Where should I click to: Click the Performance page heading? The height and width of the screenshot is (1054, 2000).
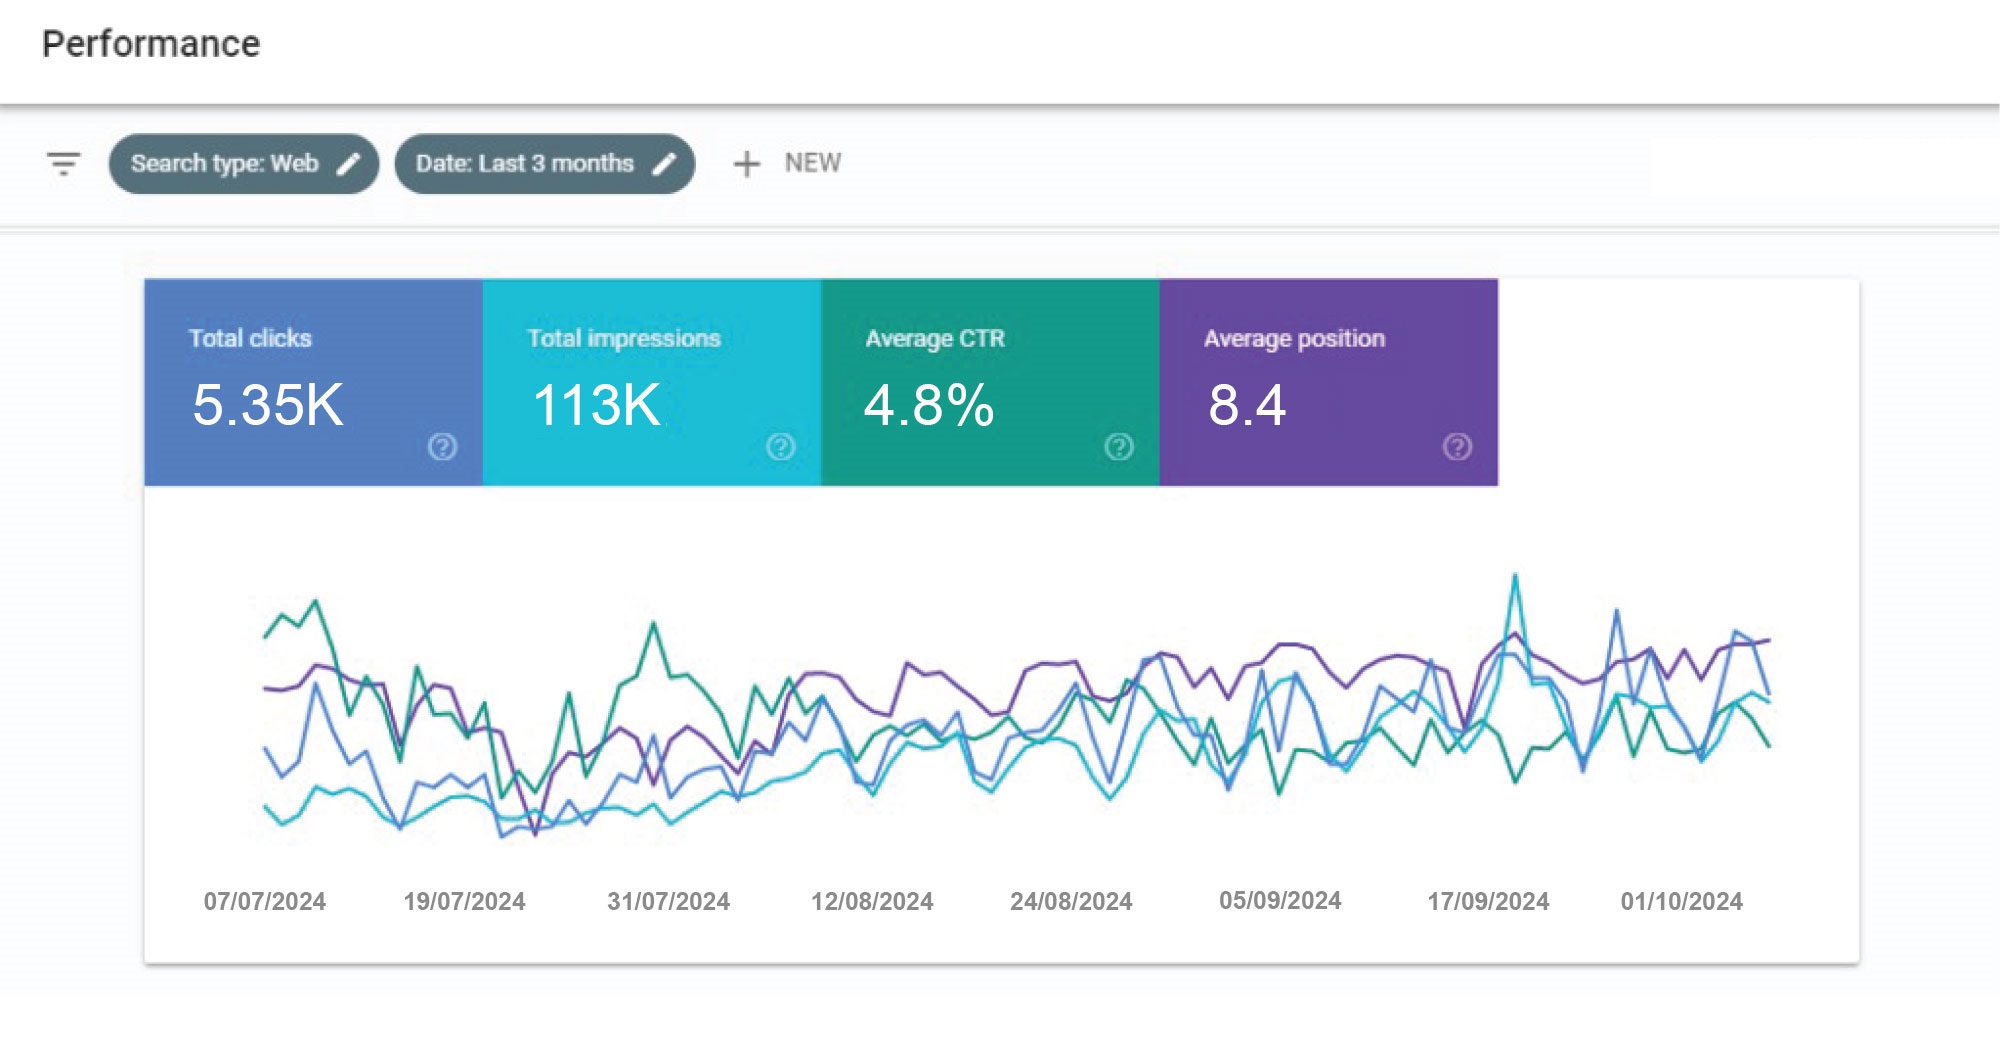(x=151, y=44)
